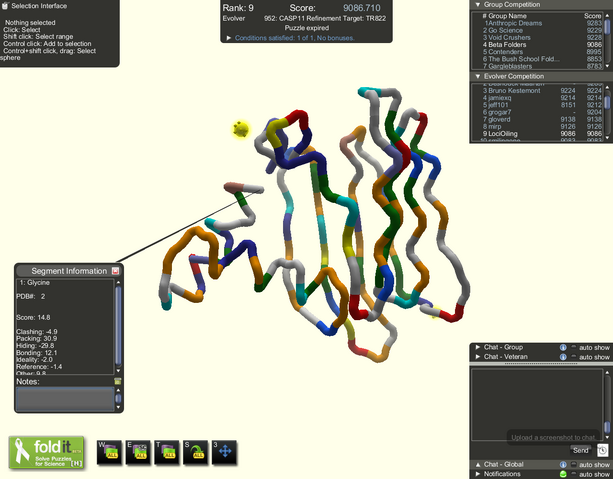613x479 pixels.
Task: Click the upload screenshot to chat icon
Action: [x=602, y=450]
